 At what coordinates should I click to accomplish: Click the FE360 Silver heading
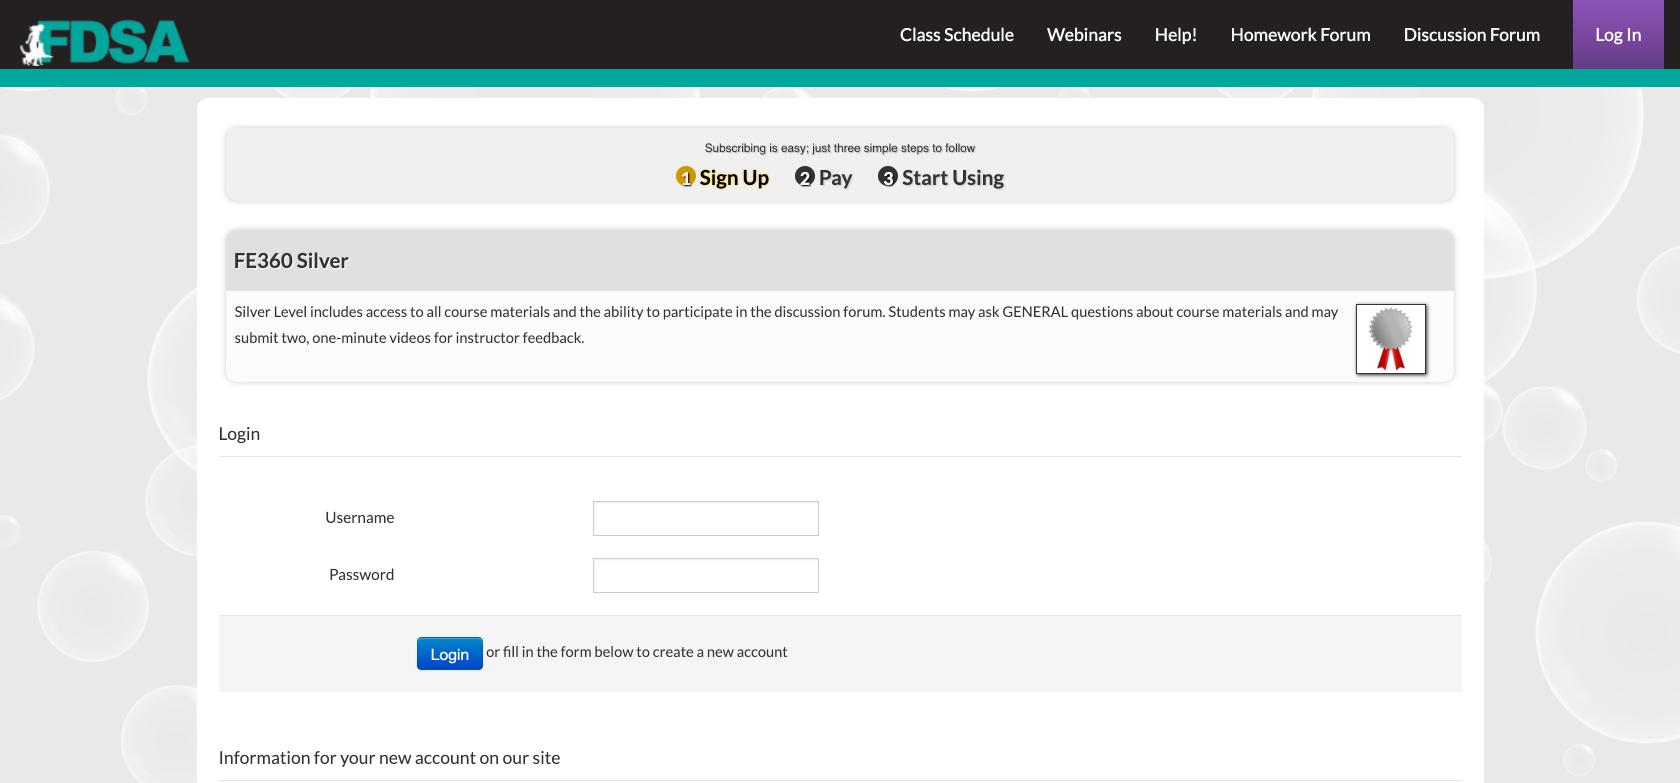291,261
